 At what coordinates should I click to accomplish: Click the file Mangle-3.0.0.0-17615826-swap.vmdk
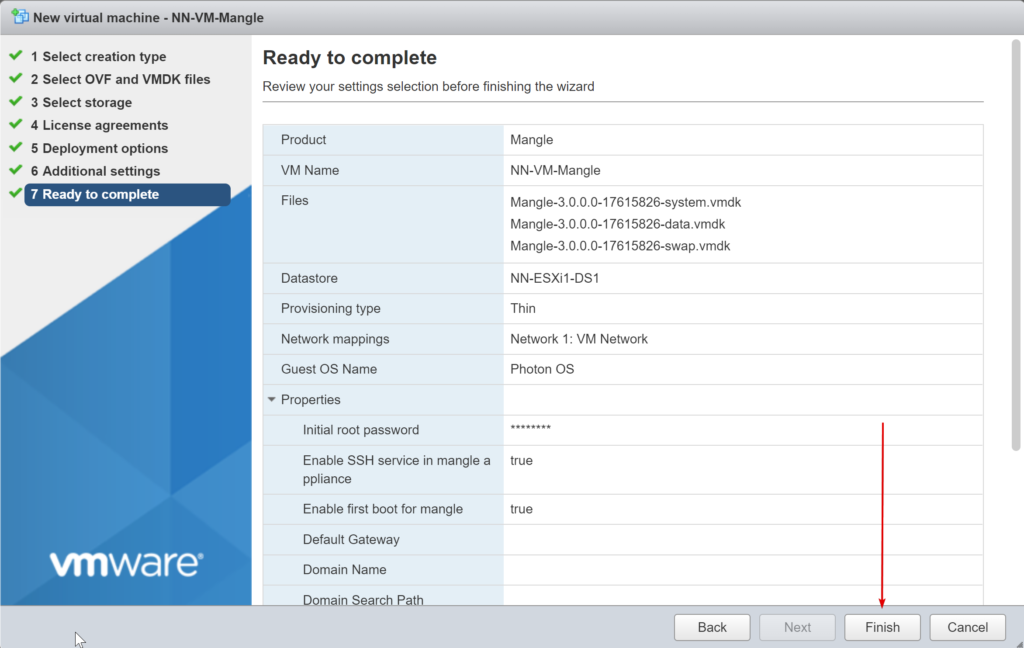point(620,246)
